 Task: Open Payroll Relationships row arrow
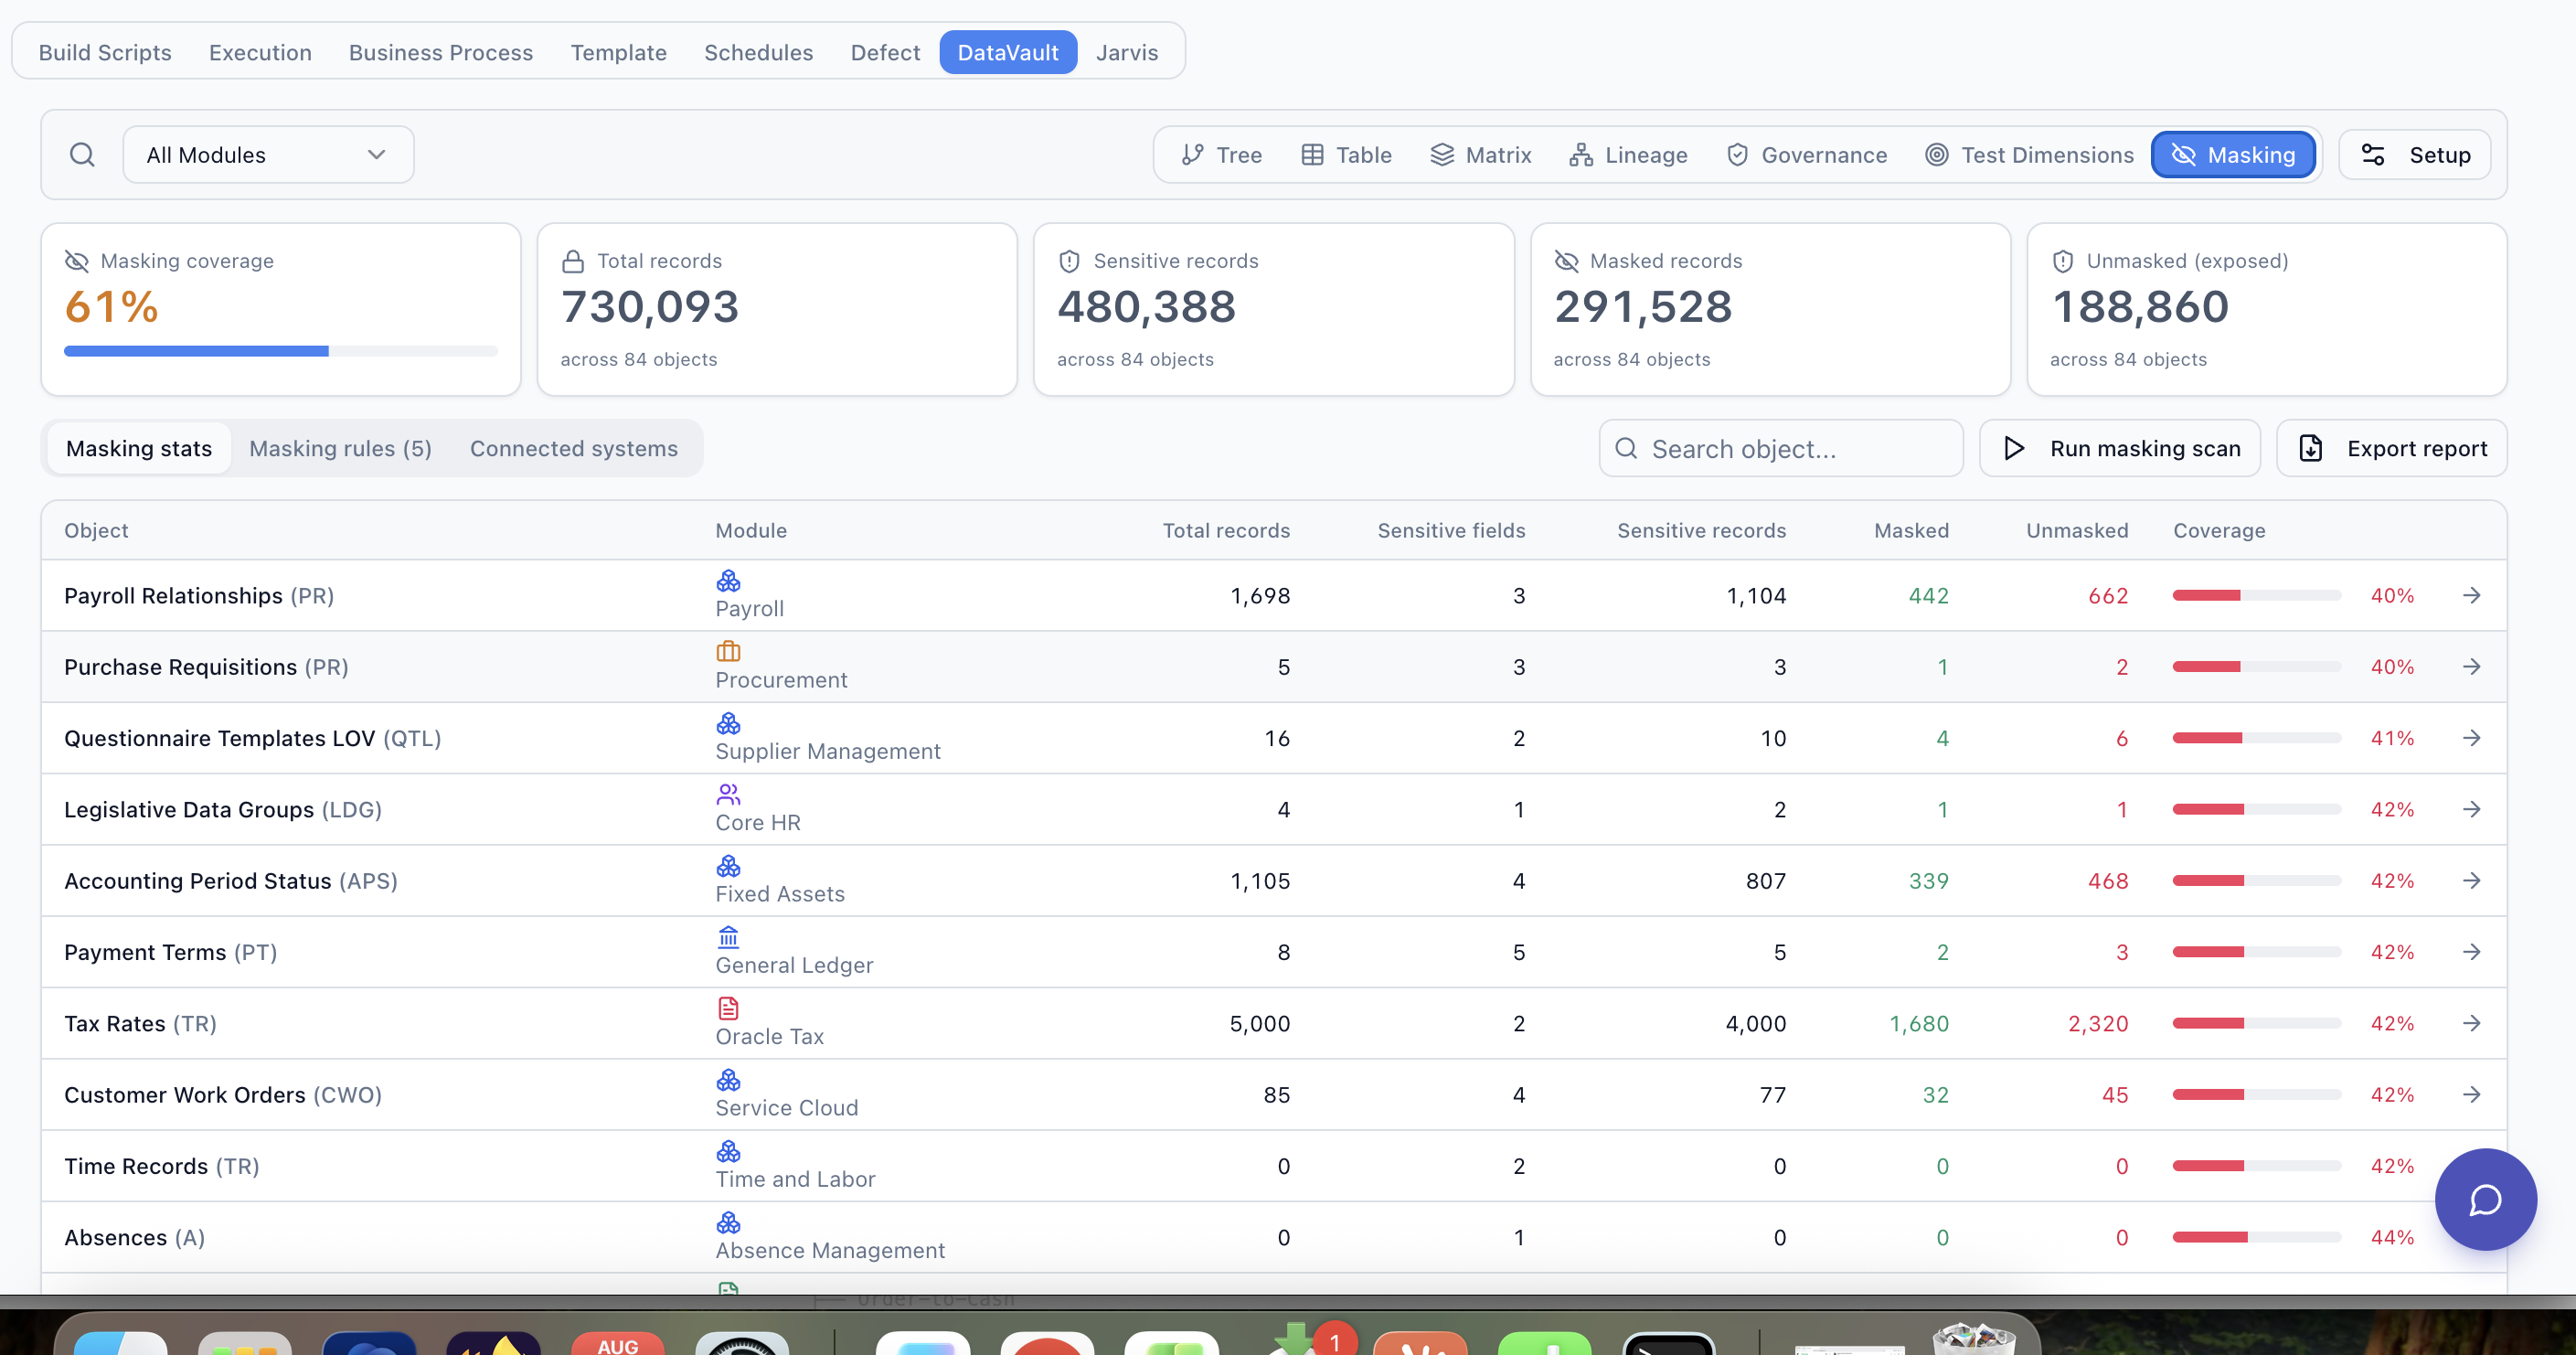(x=2471, y=595)
